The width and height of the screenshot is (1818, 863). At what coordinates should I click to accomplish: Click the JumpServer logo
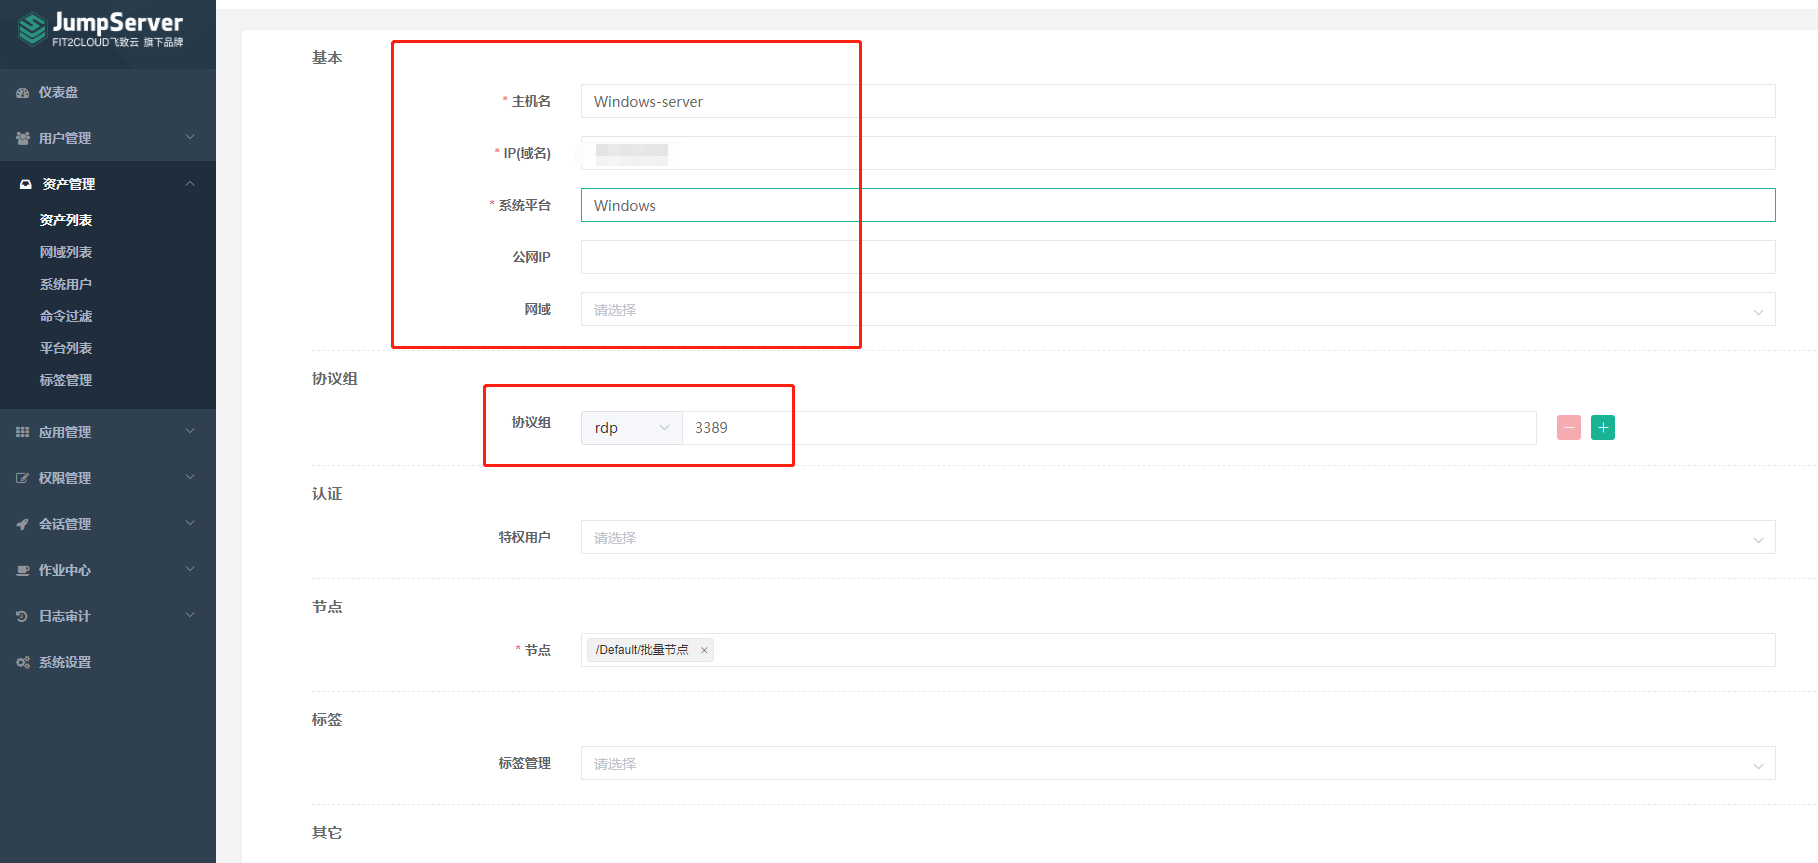click(100, 29)
